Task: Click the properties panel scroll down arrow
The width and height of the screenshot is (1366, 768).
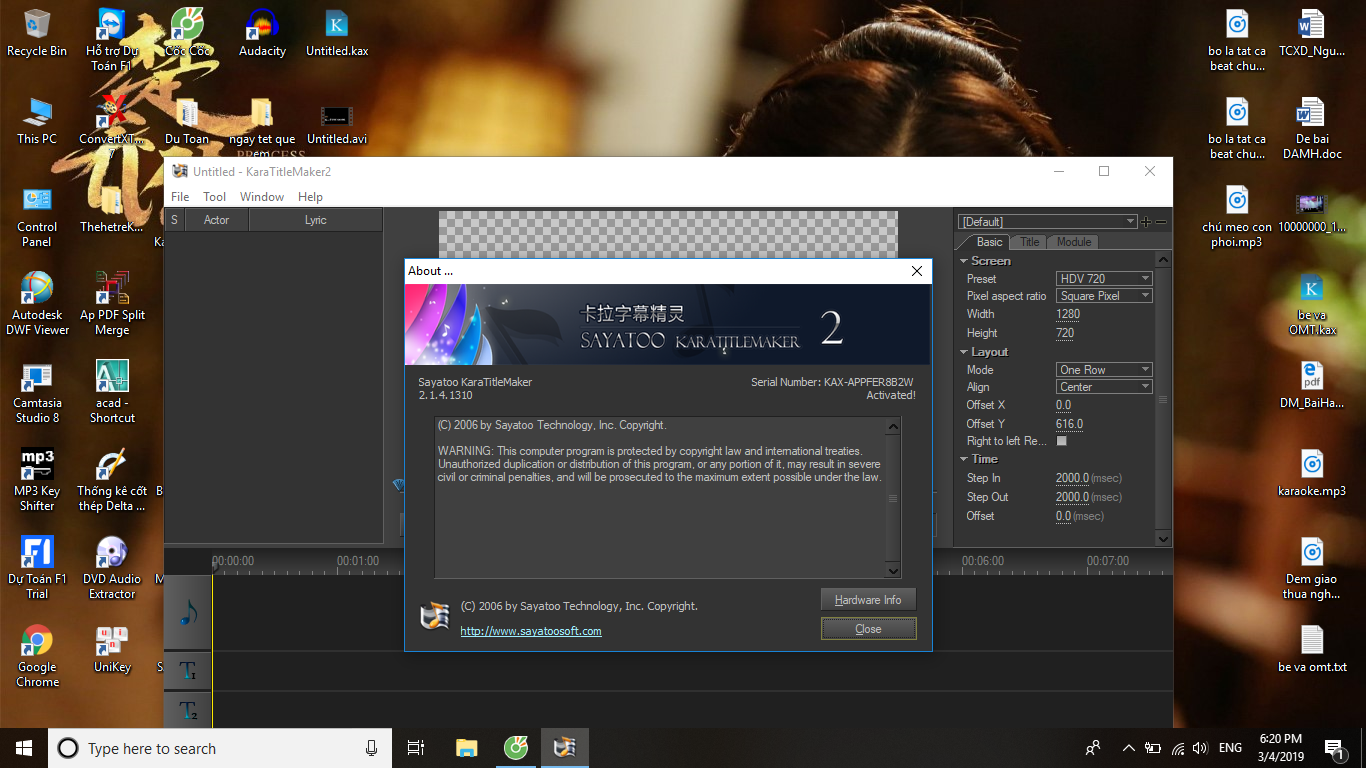Action: point(1162,539)
